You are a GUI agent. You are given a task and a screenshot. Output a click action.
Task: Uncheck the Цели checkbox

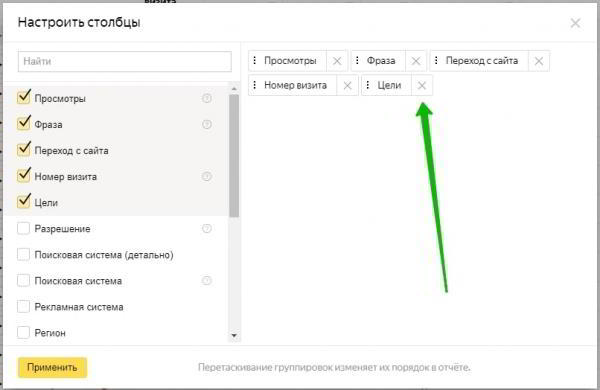click(23, 201)
